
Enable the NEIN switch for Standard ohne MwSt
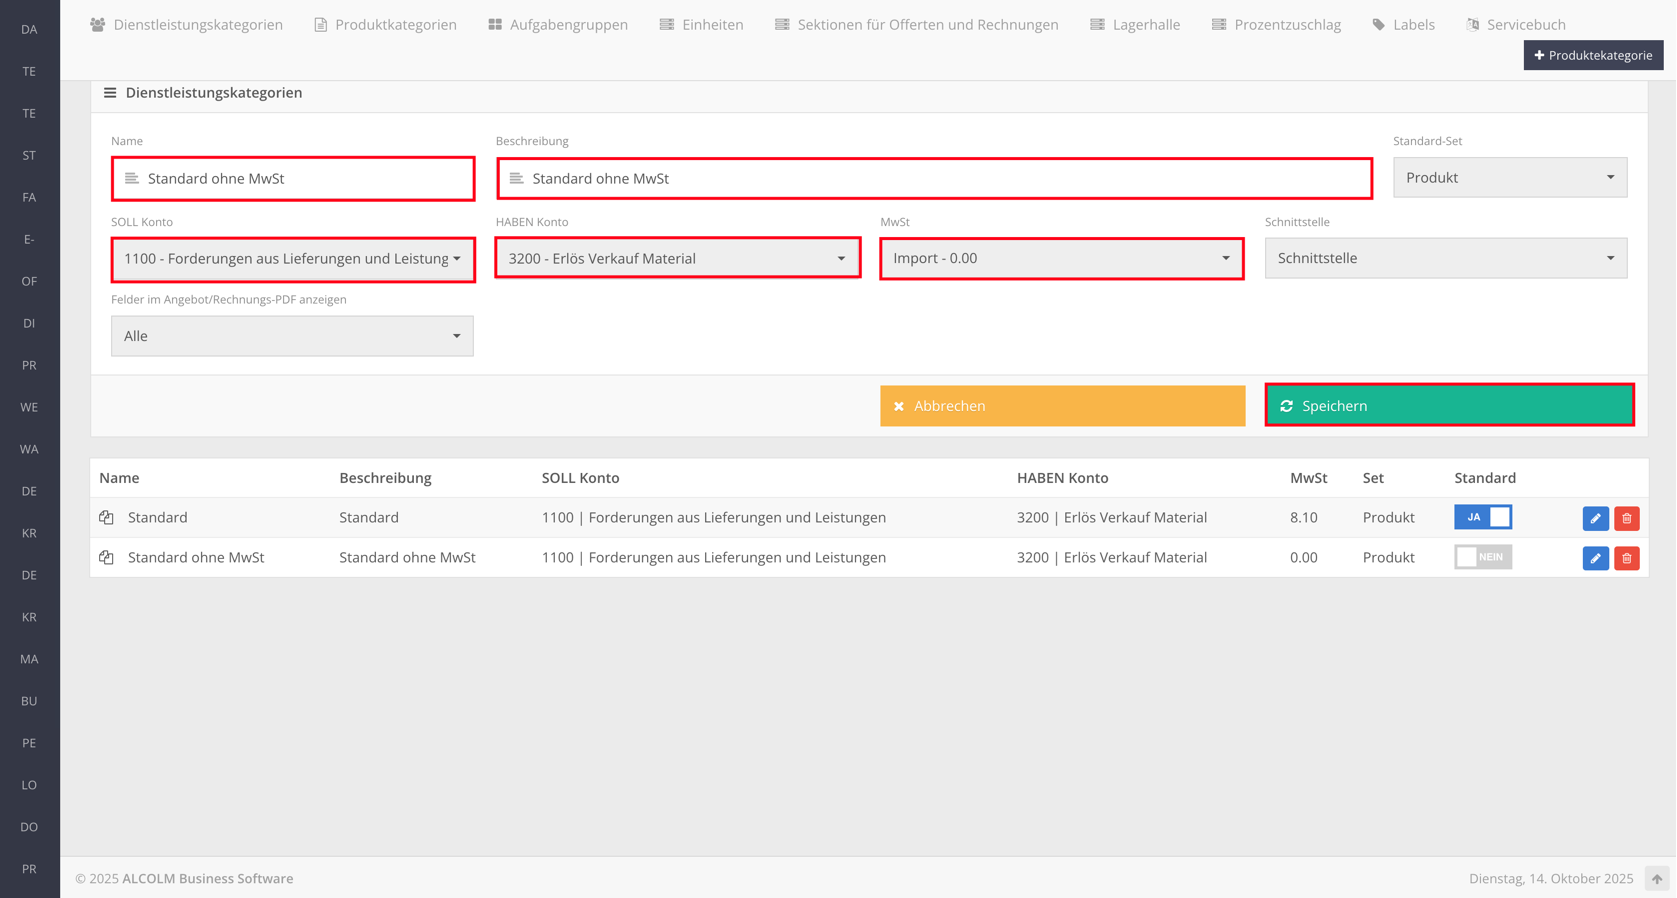[x=1482, y=557]
